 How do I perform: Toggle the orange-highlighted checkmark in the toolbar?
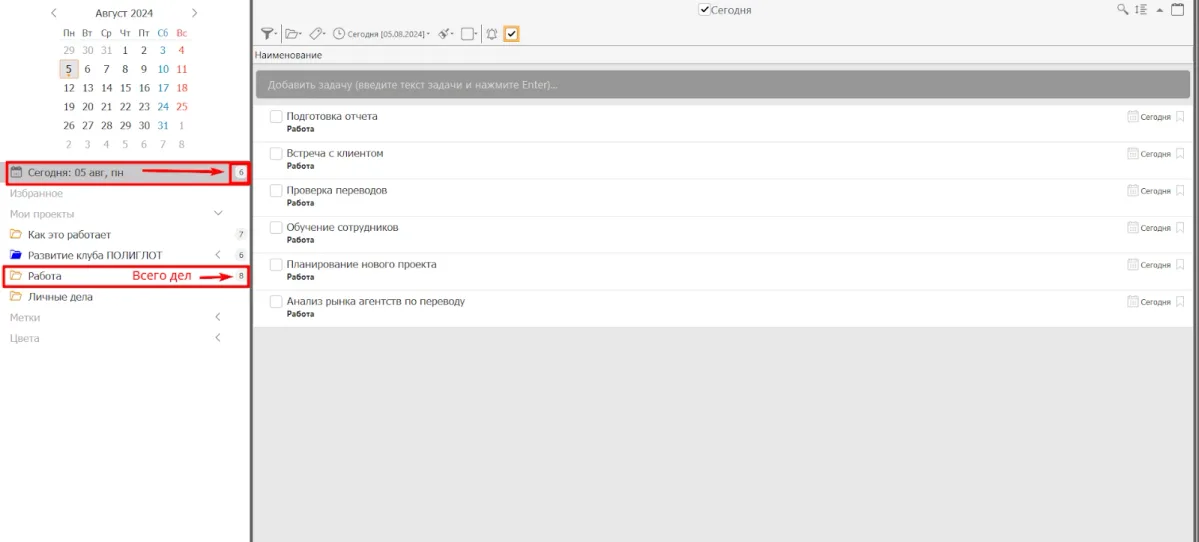[x=511, y=34]
